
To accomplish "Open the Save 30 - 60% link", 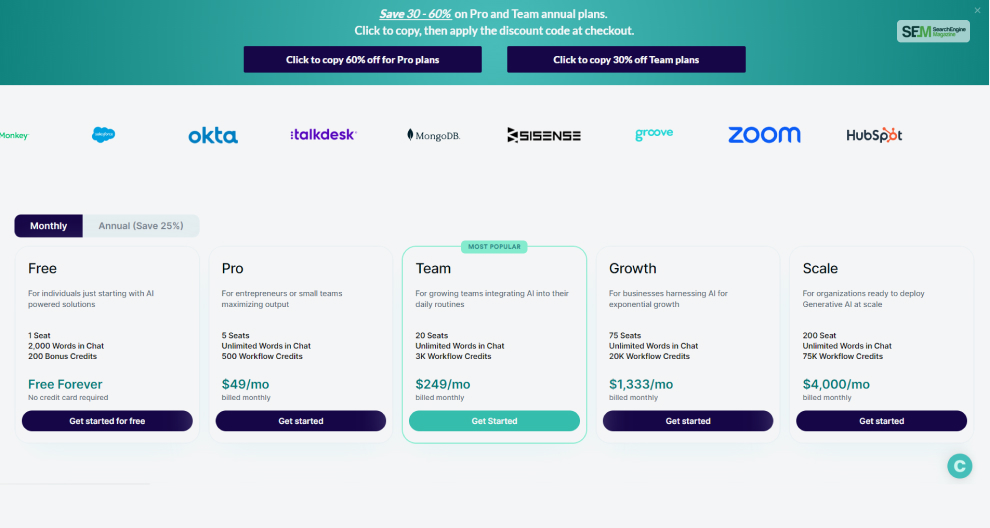I will [x=415, y=14].
